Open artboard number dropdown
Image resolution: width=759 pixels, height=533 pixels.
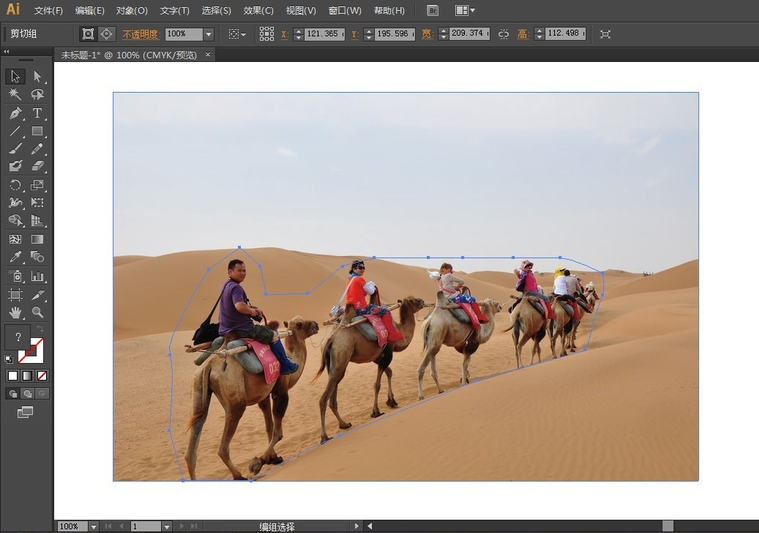[x=167, y=526]
